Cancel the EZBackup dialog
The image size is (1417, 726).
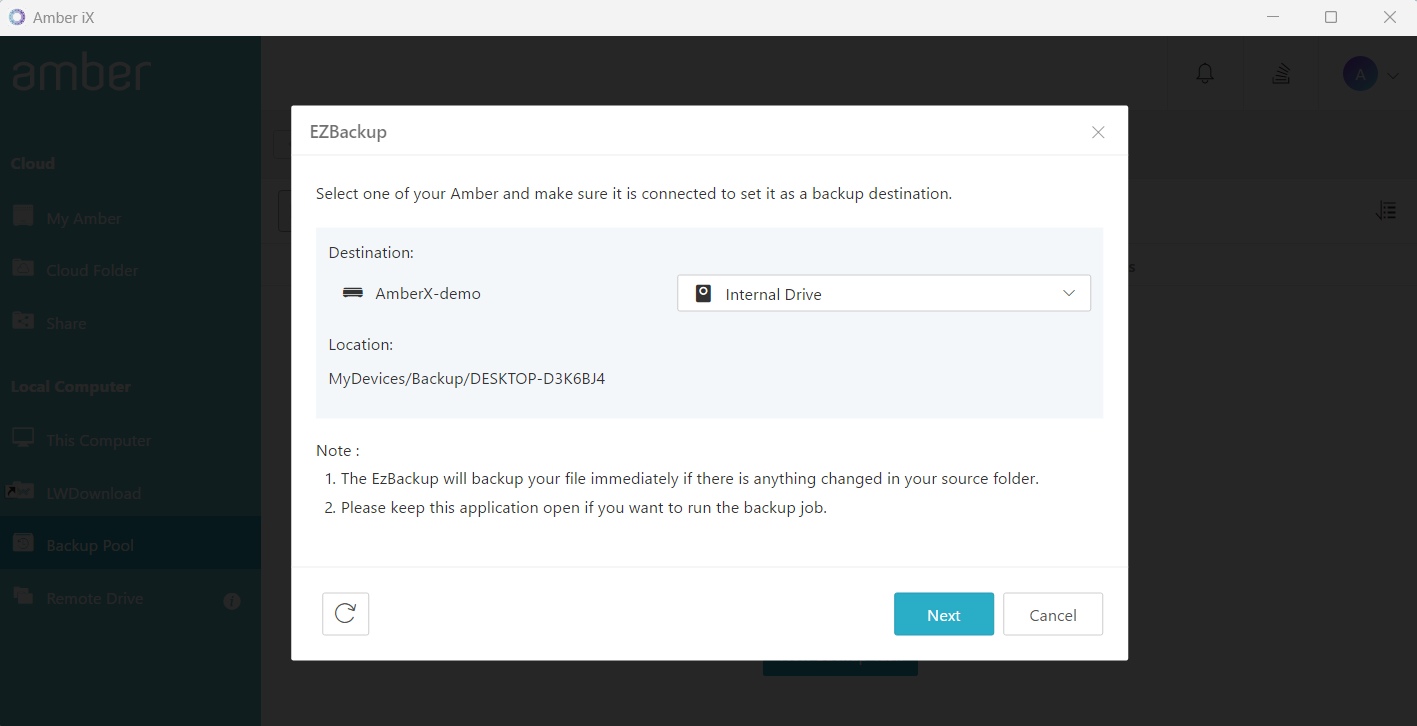click(1053, 614)
